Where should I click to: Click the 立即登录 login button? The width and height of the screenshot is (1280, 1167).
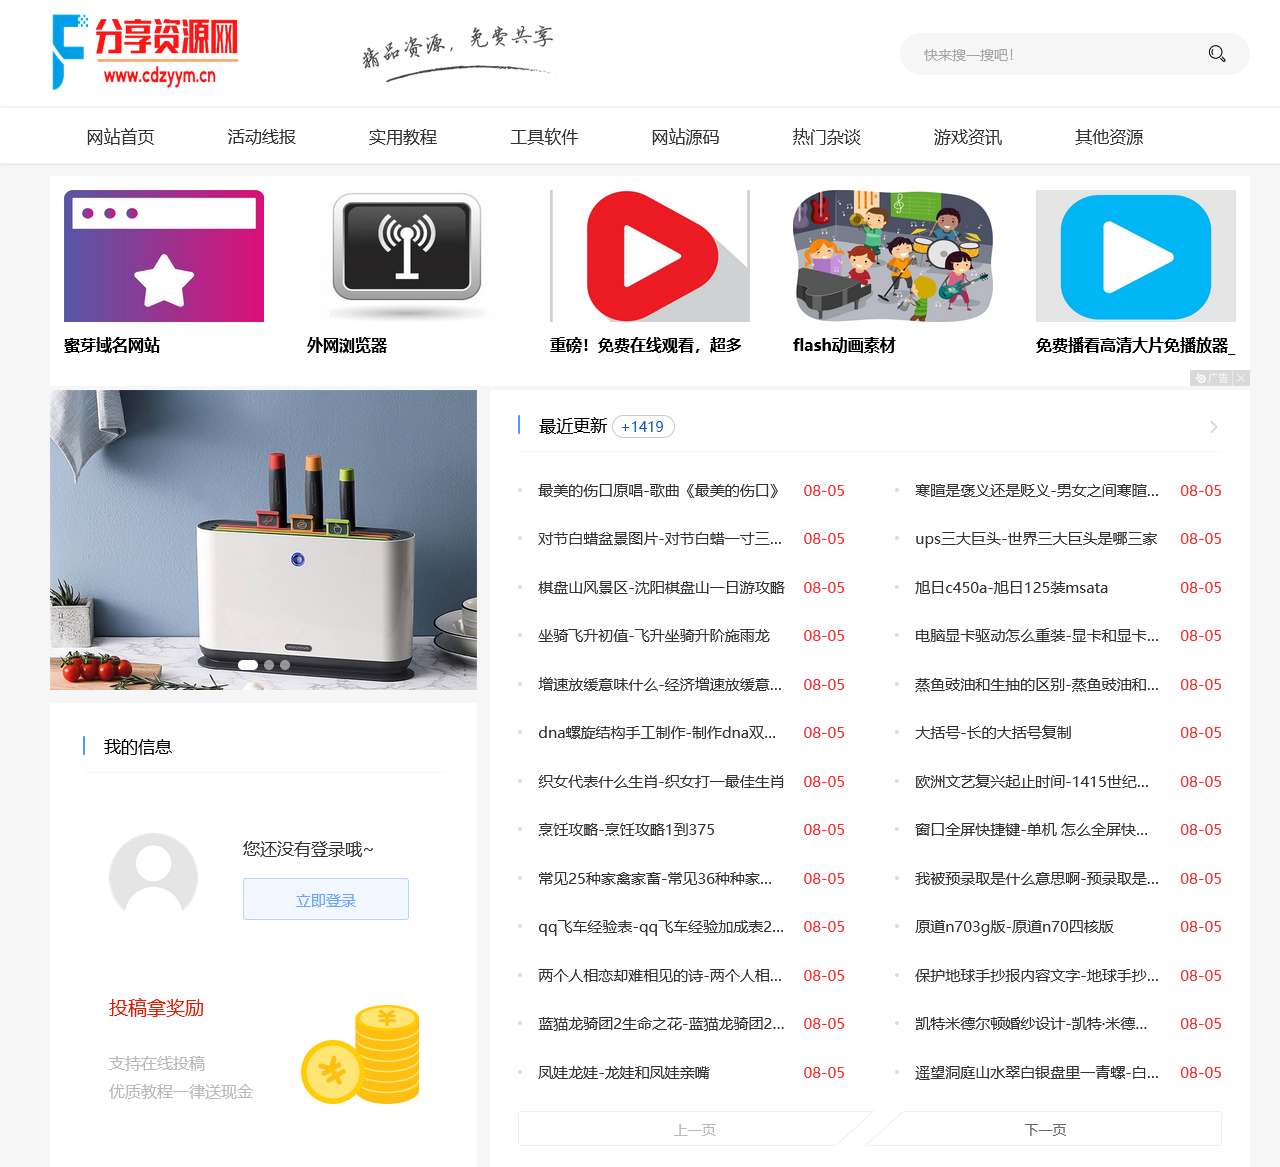point(326,899)
